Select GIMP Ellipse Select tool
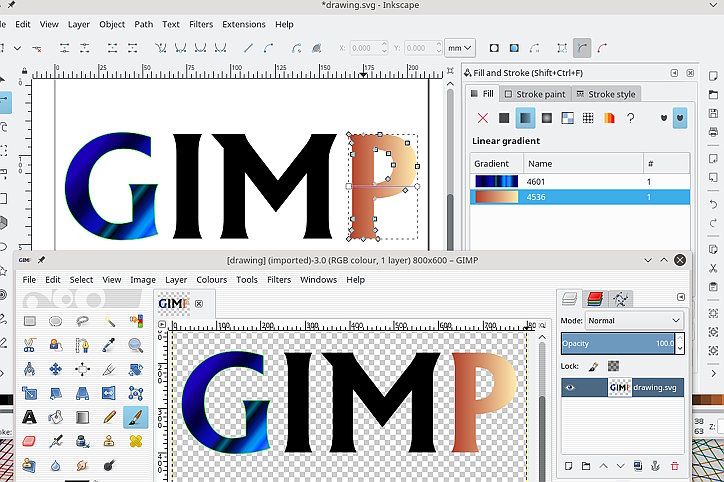724x482 pixels. 55,321
